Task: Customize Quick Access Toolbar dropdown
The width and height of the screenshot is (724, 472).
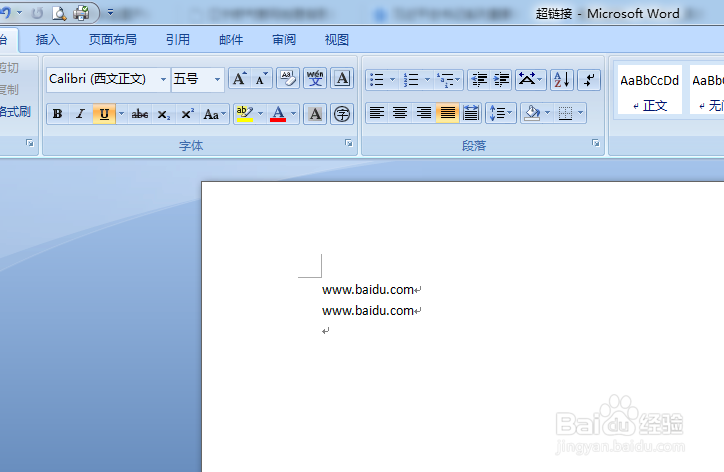Action: (x=110, y=12)
